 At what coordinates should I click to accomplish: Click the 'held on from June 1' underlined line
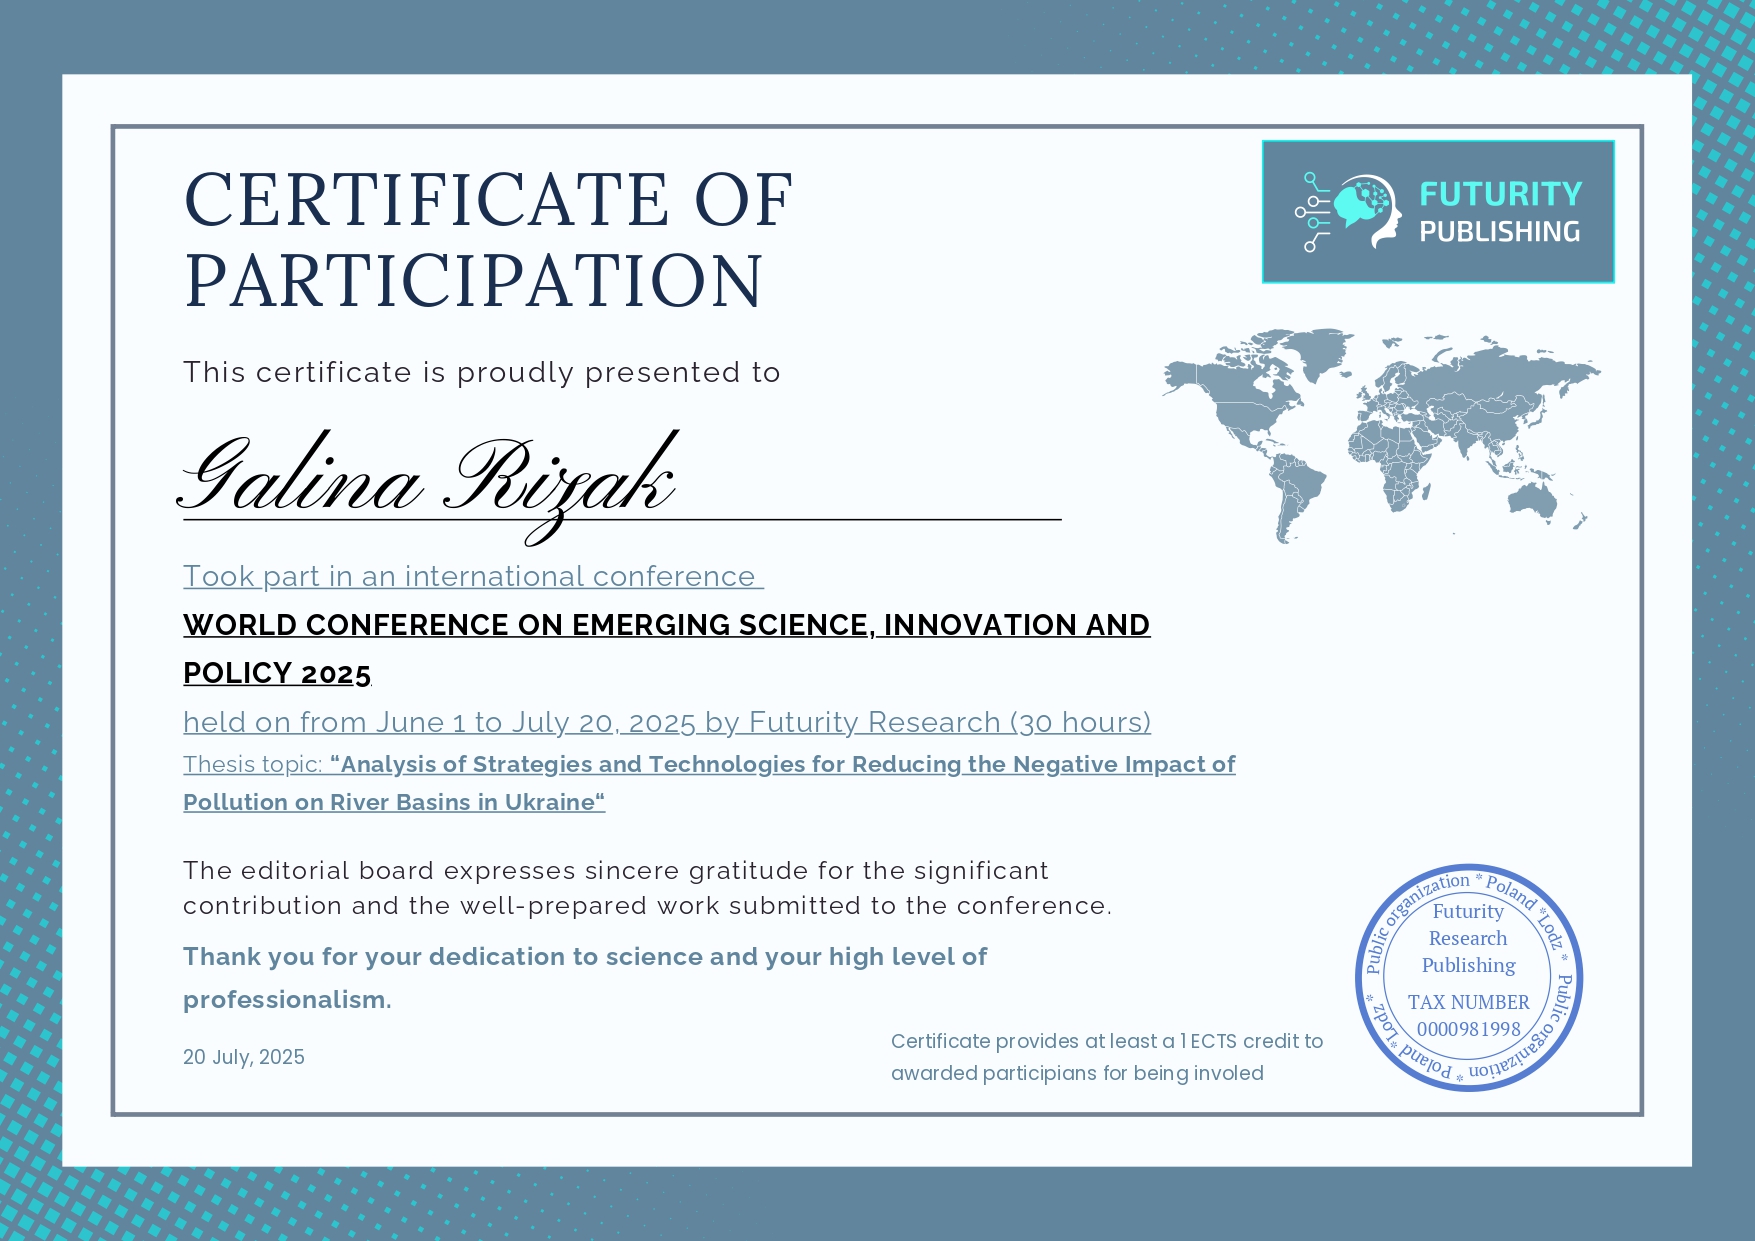pos(666,722)
